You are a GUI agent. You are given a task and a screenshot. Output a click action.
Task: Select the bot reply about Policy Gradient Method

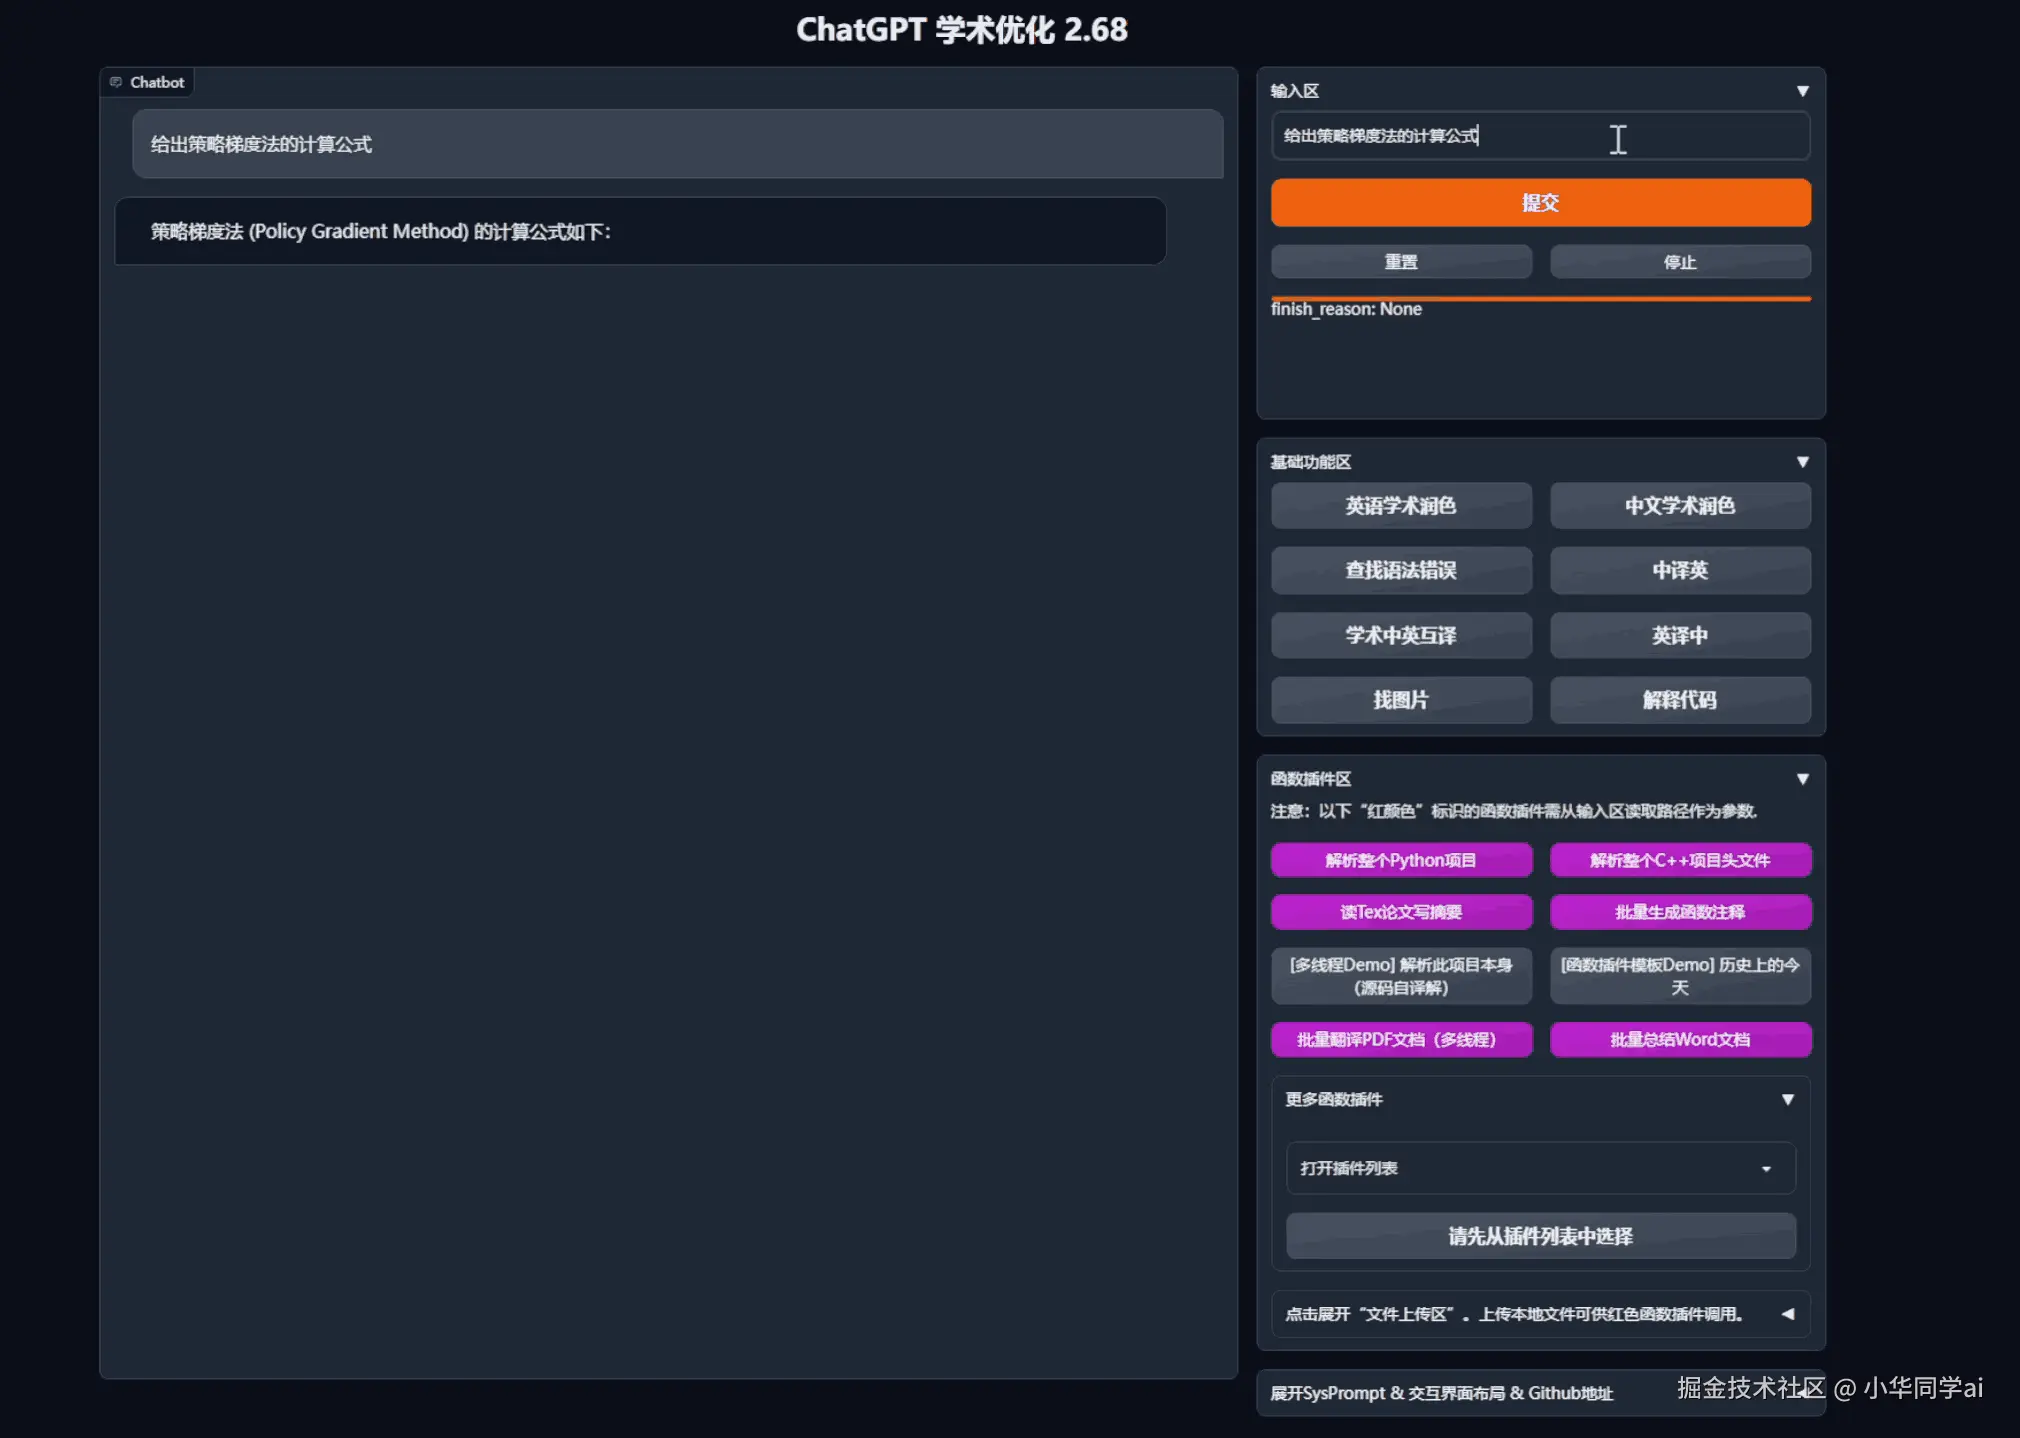[640, 231]
